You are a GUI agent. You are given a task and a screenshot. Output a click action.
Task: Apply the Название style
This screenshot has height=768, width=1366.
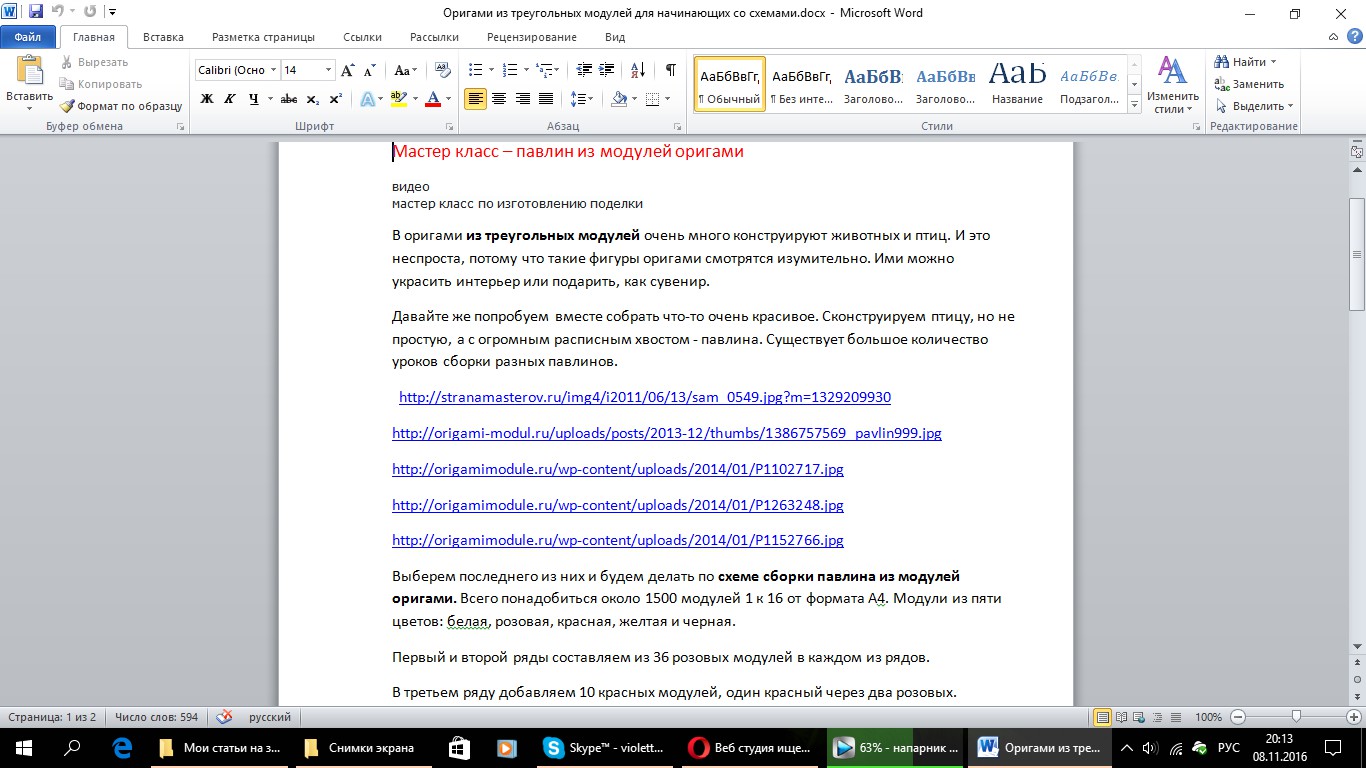coord(1018,84)
